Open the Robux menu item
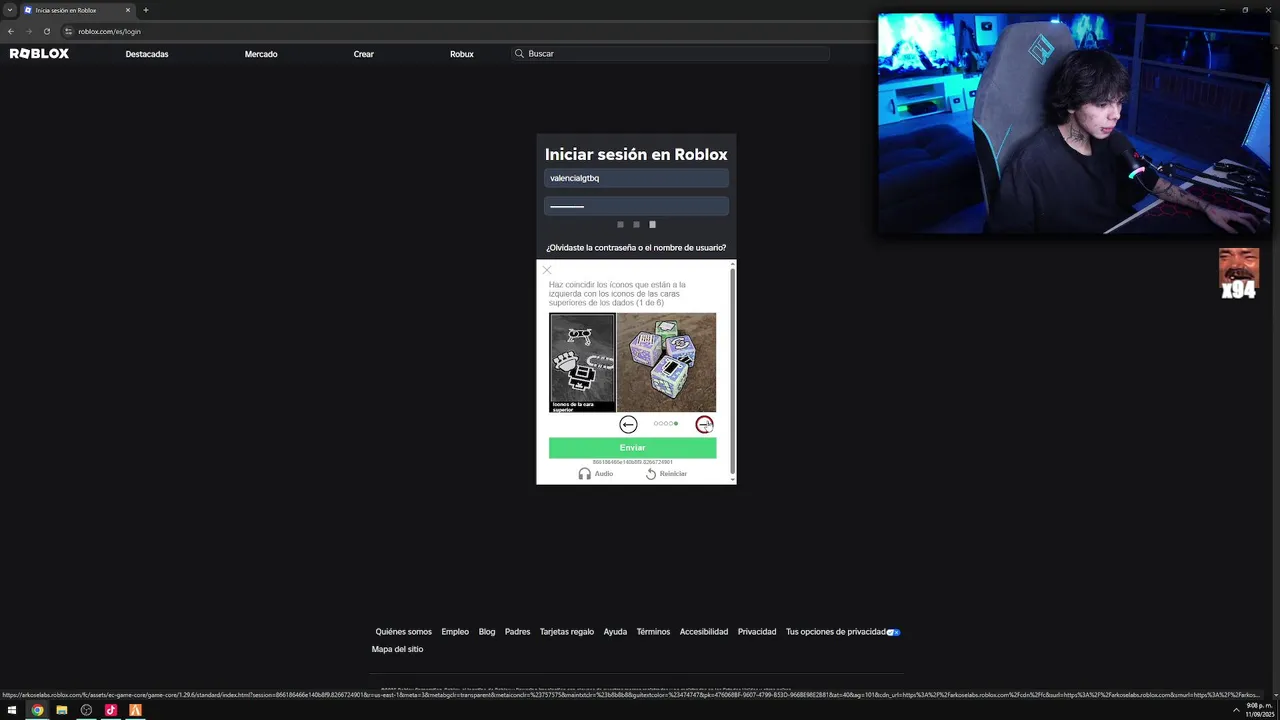Screen dimensions: 1280x720 click(x=462, y=54)
